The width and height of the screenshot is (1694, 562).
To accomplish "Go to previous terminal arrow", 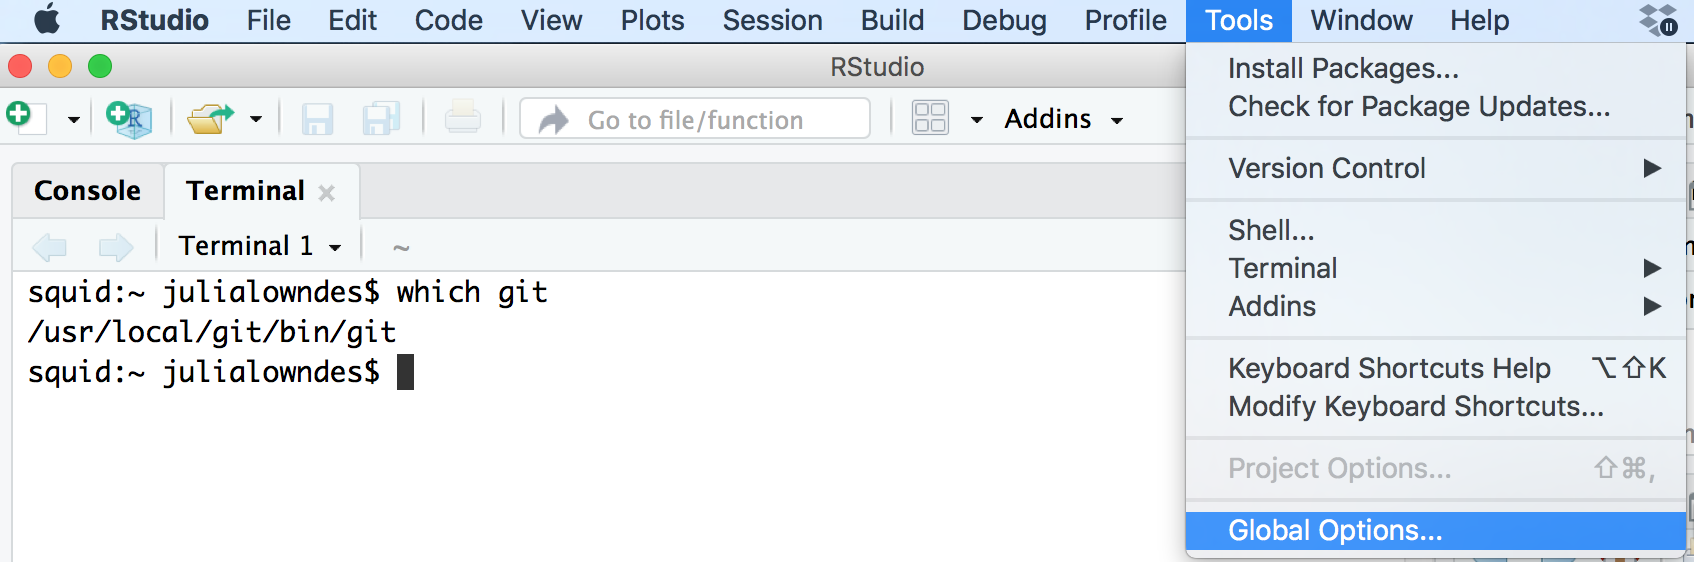I will [x=50, y=246].
